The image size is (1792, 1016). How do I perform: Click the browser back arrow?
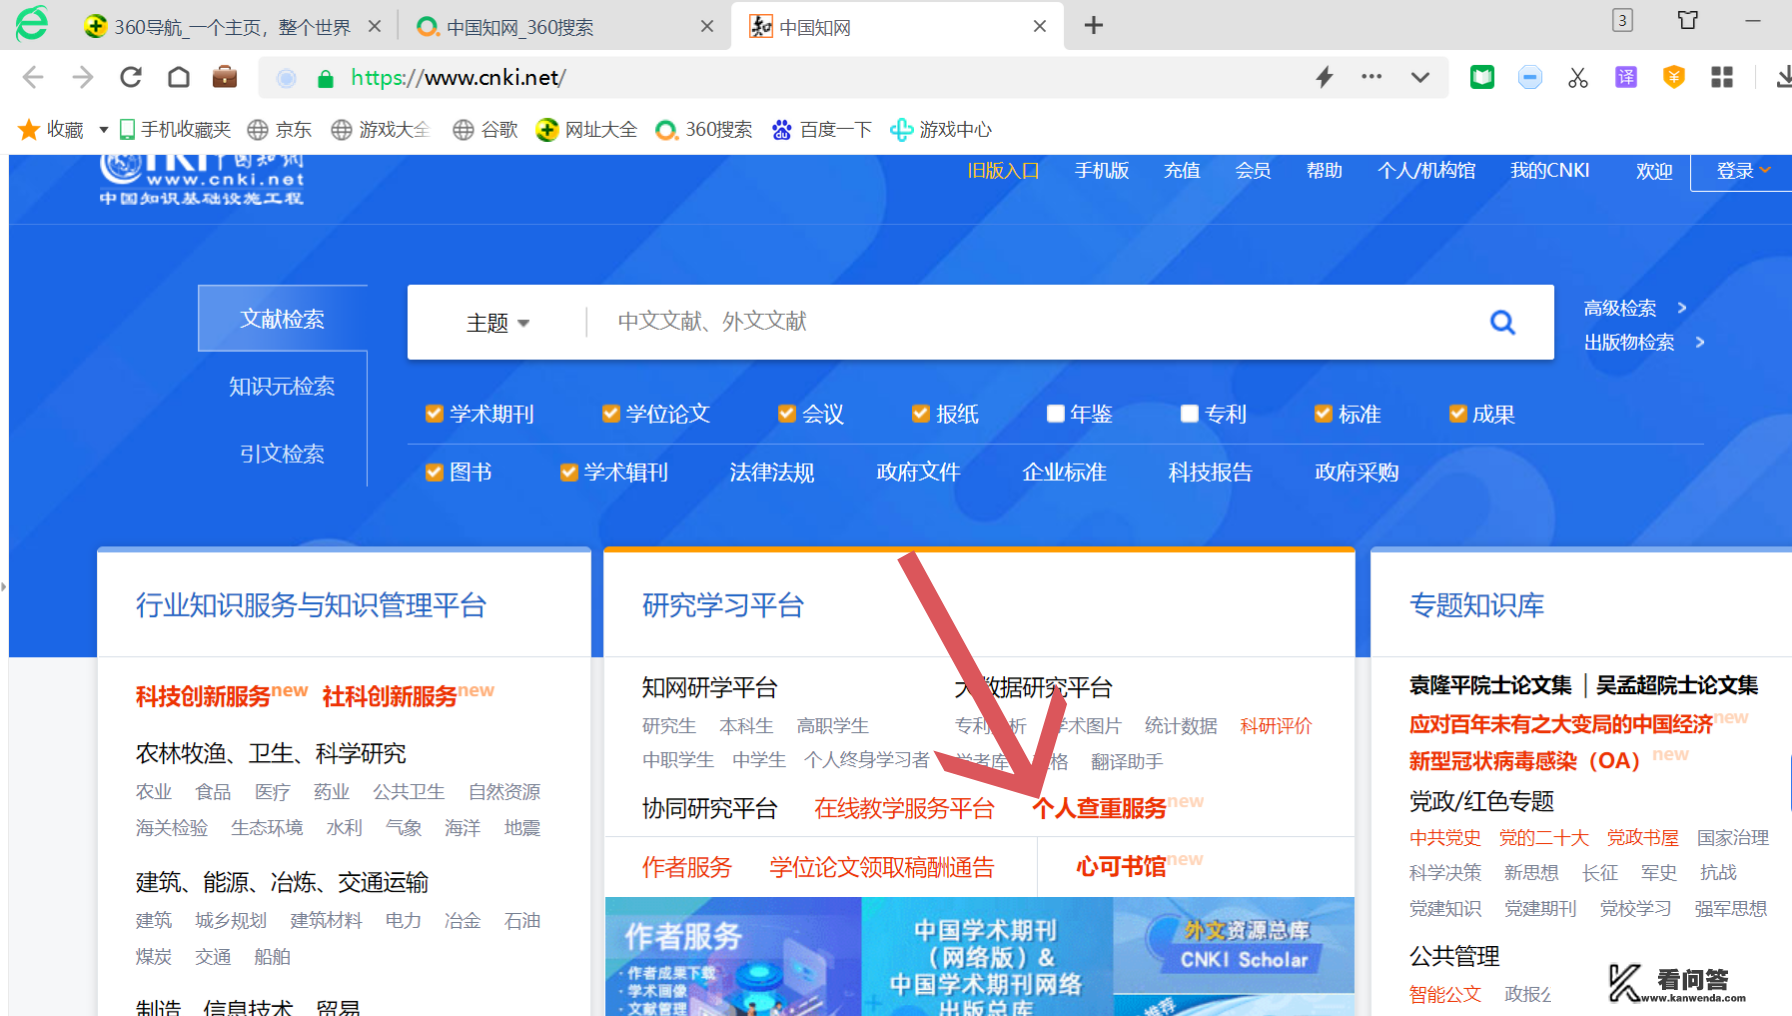[x=33, y=77]
